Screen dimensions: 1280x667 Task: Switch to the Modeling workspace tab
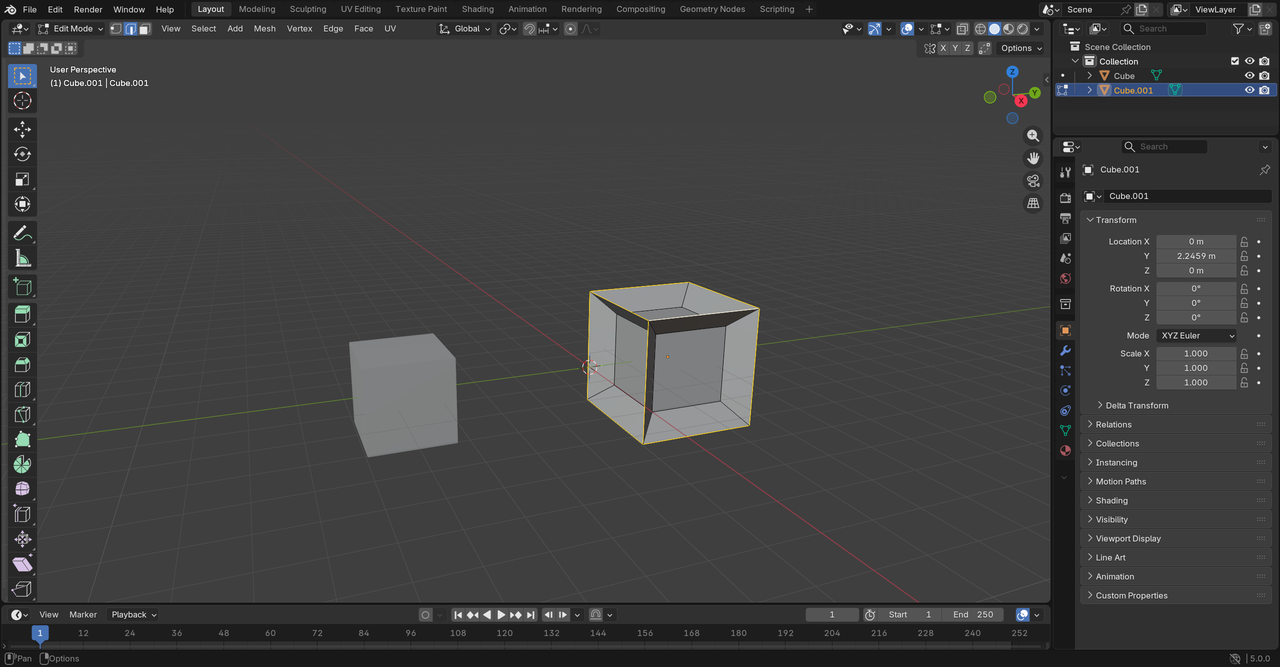coord(257,9)
